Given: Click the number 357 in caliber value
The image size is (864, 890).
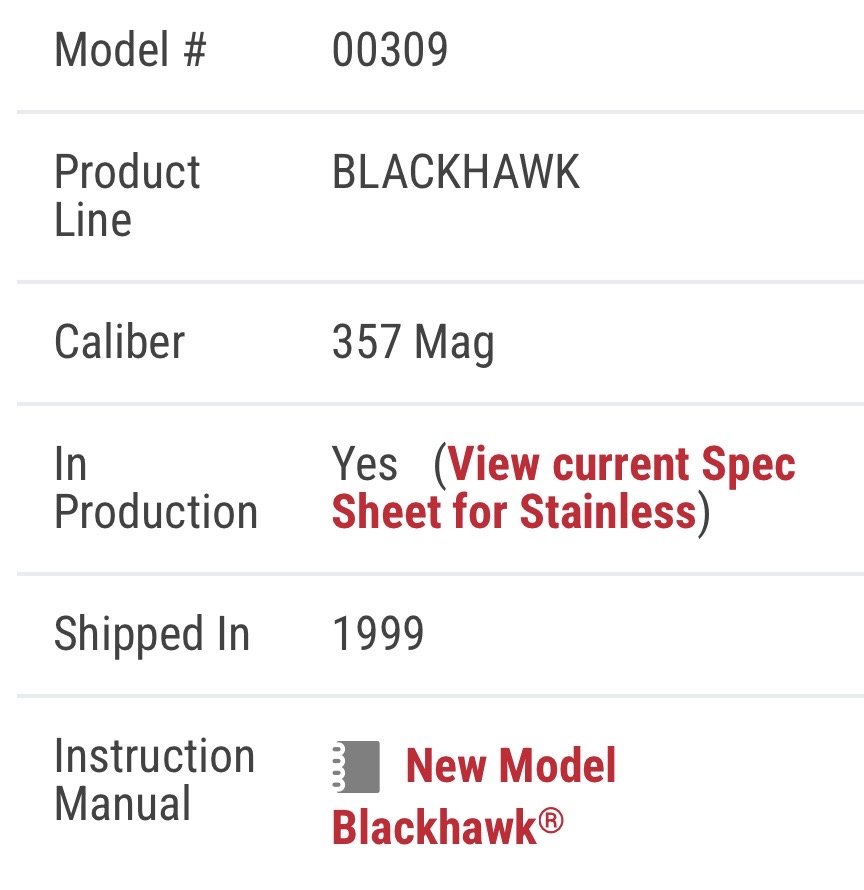Looking at the screenshot, I should coord(366,342).
